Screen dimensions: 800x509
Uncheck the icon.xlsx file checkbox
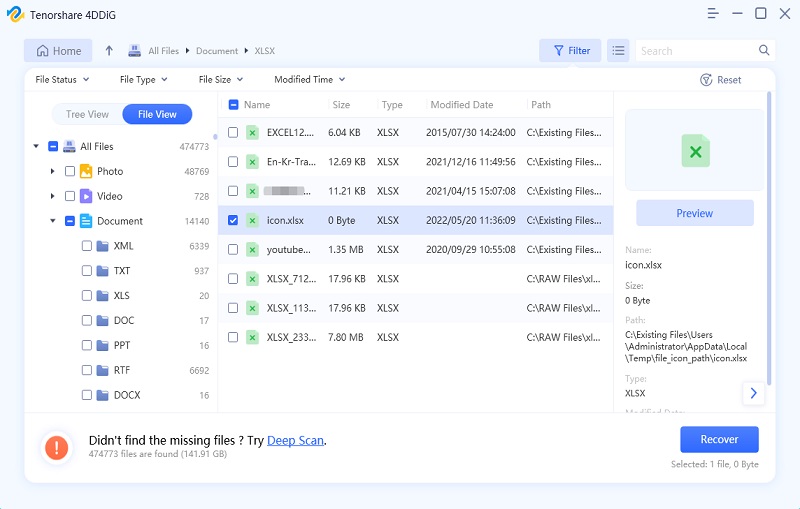coord(233,220)
